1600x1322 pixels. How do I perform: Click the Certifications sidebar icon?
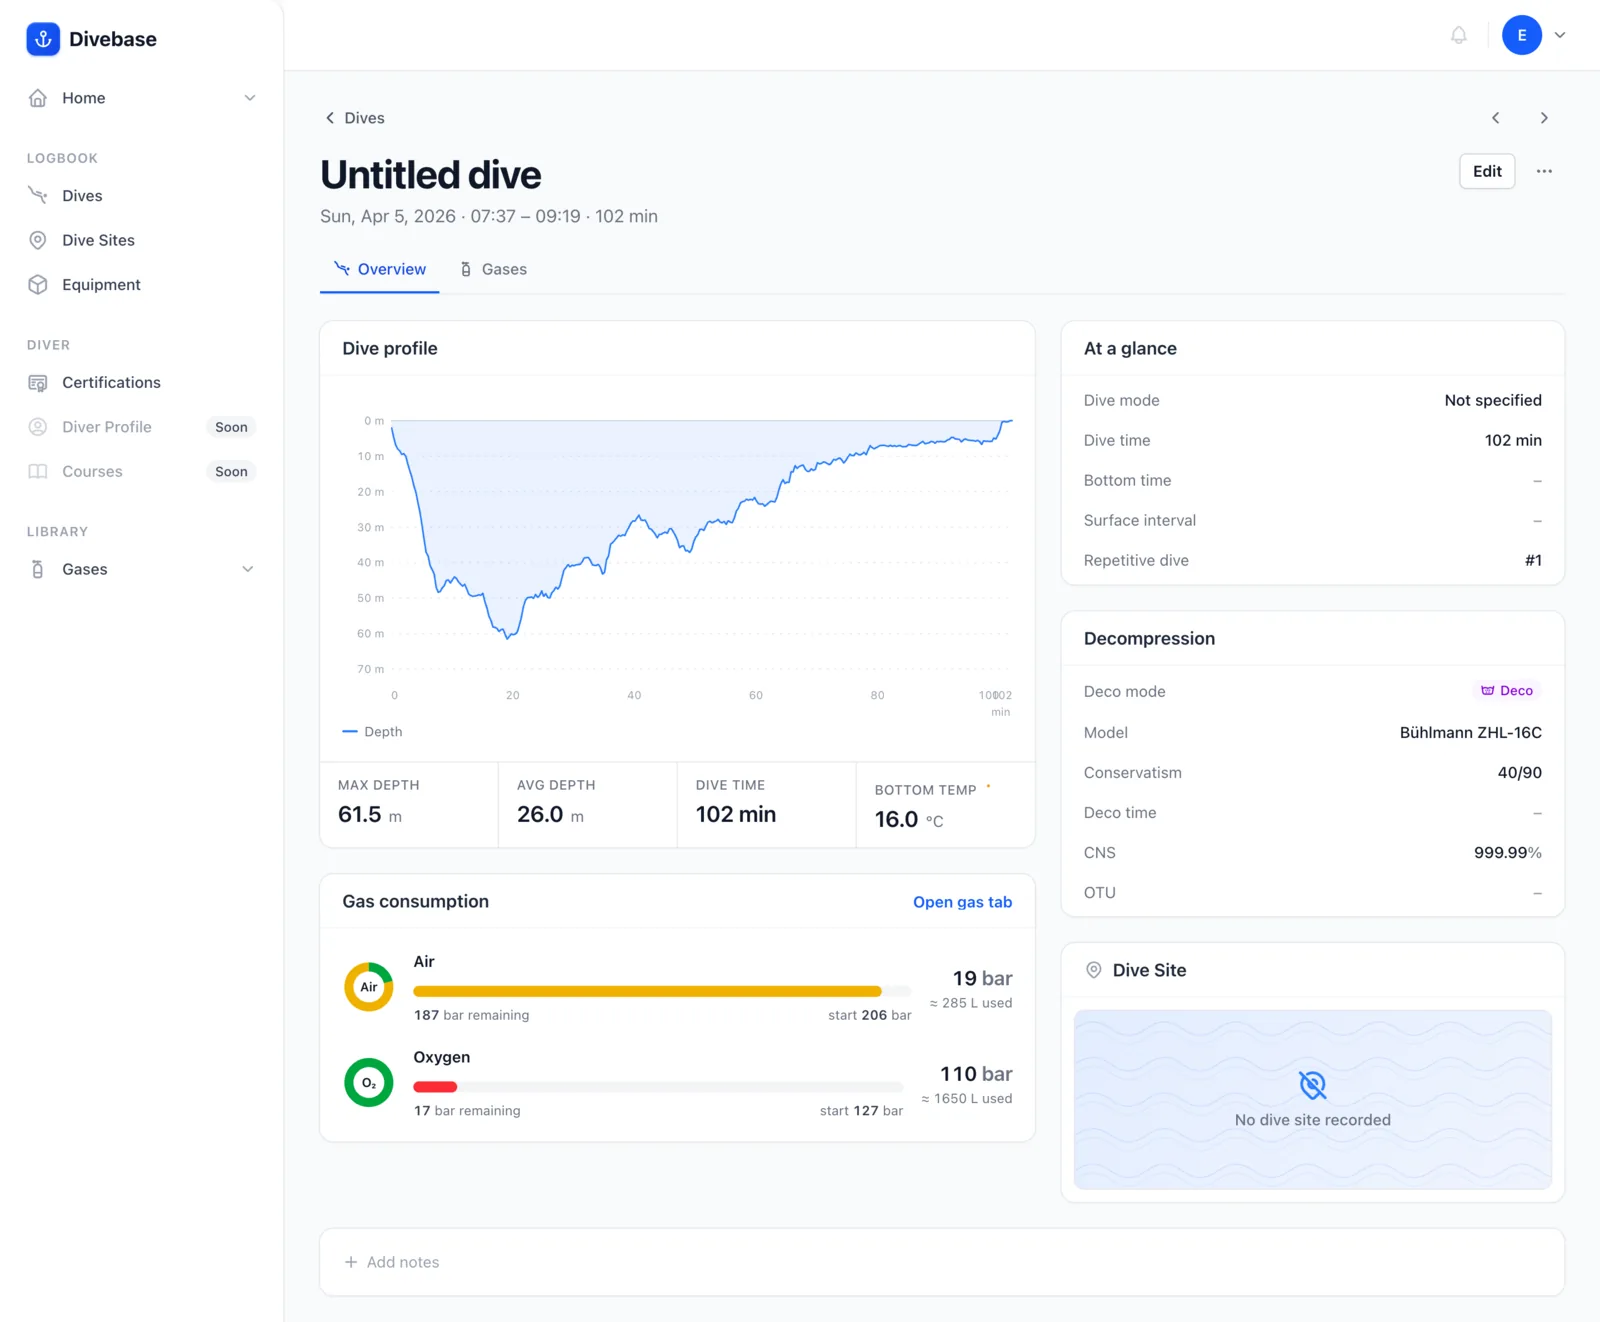(38, 383)
